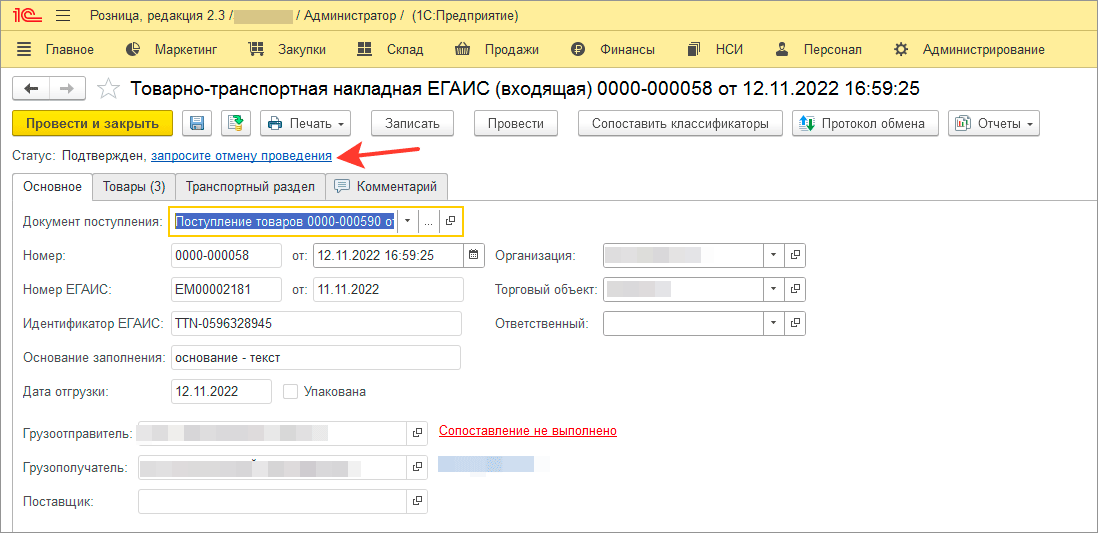
Task: Switch to the Комментарий tab
Action: tap(387, 187)
